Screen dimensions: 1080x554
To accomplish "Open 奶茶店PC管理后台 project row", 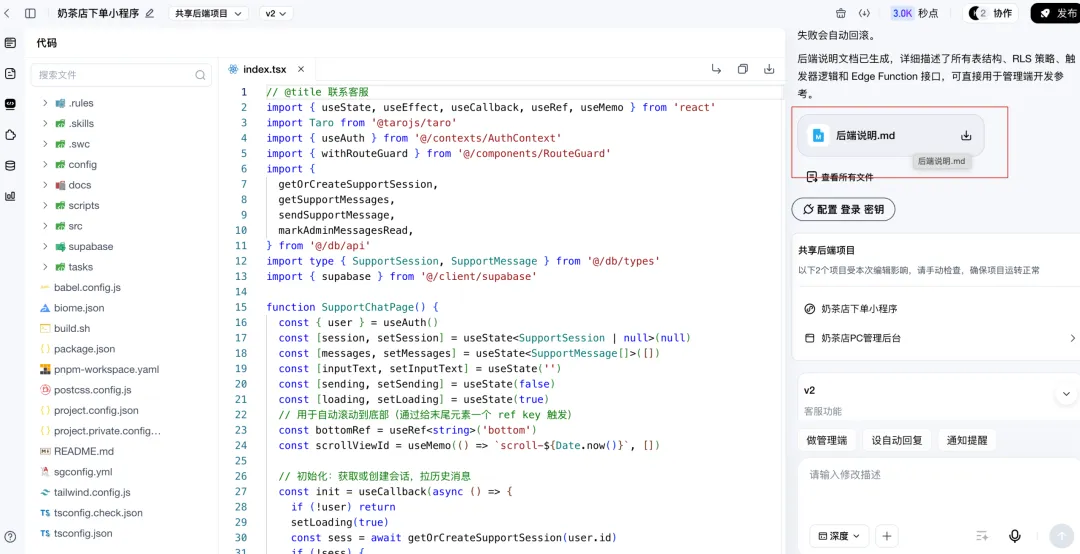I will (x=939, y=338).
